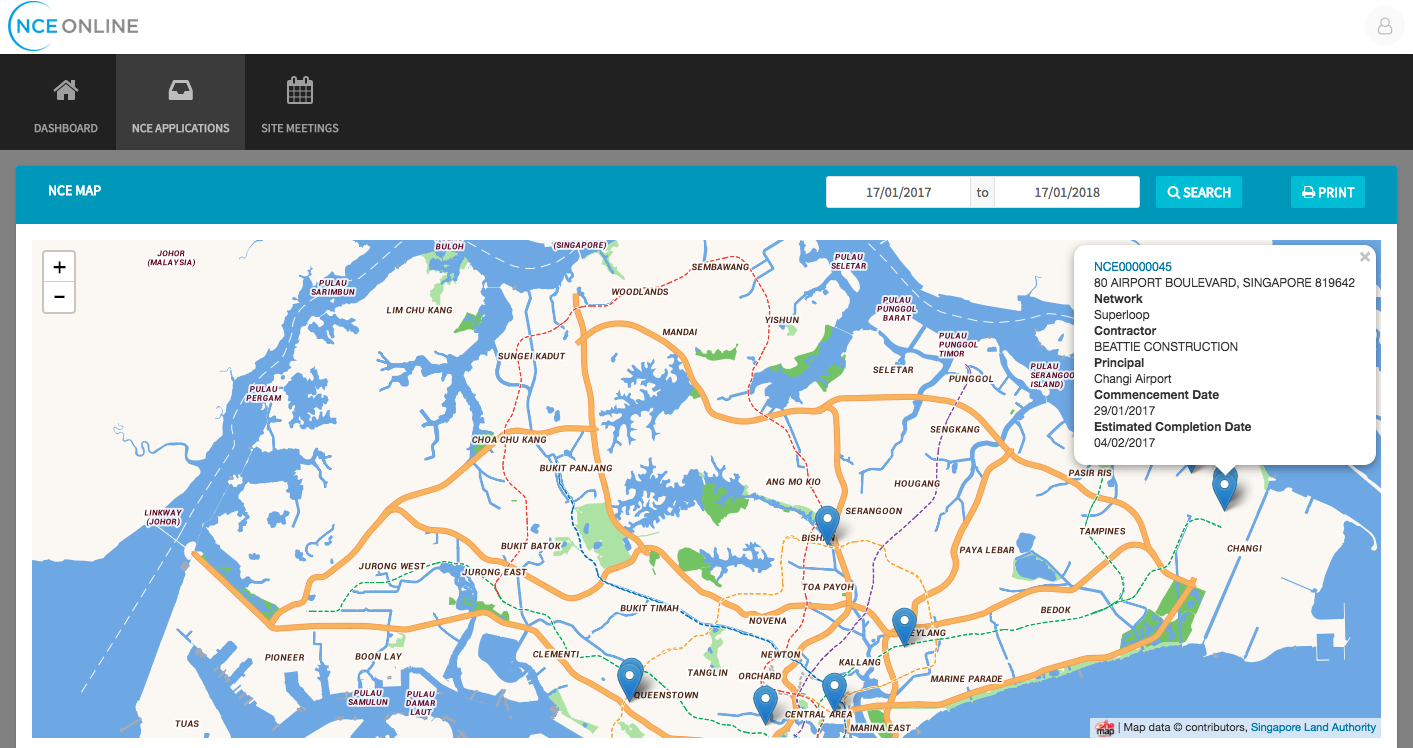Close the NCE00000045 info popup
Viewport: 1413px width, 748px height.
[1364, 257]
